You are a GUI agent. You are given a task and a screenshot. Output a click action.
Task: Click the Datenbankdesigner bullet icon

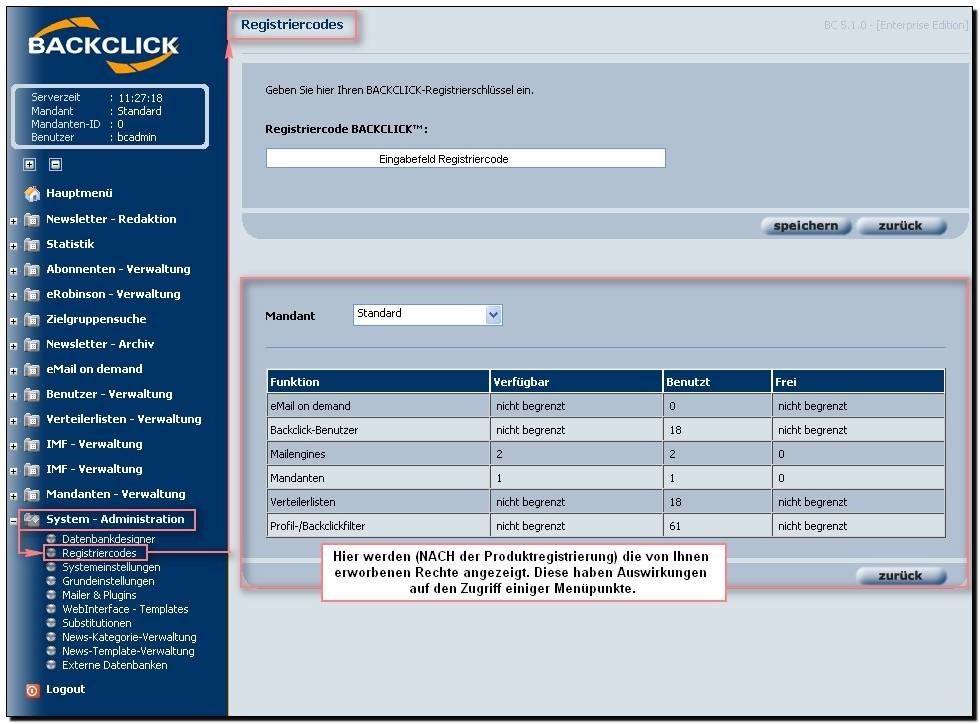click(52, 539)
